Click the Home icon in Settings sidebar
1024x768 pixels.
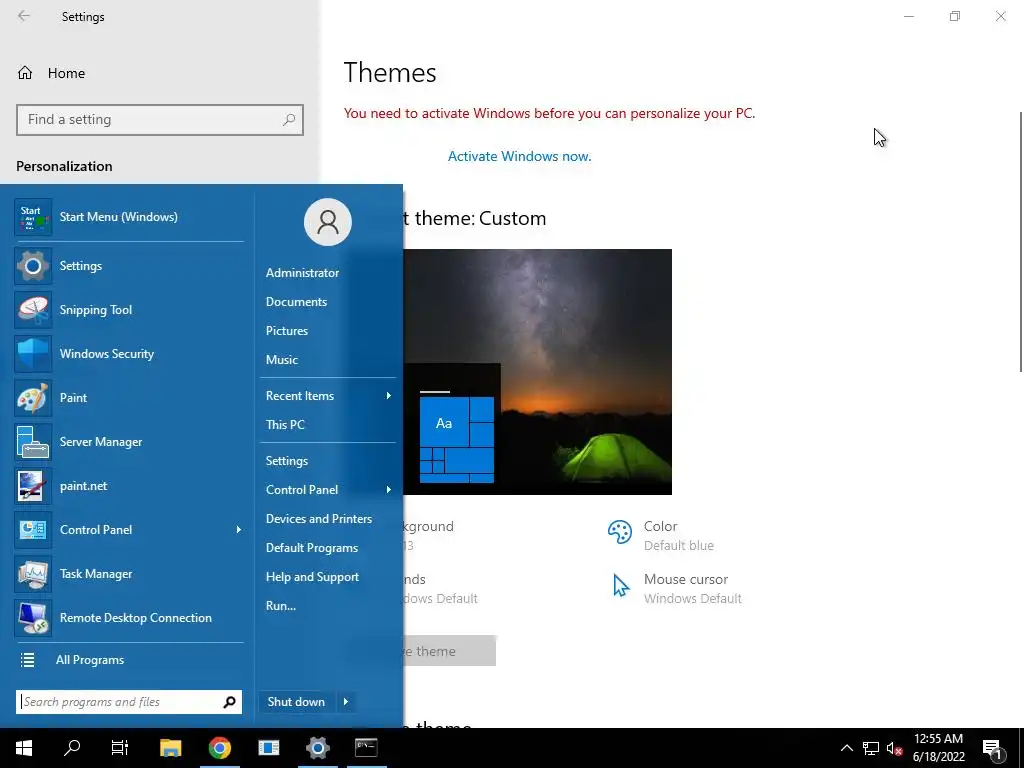(25, 73)
